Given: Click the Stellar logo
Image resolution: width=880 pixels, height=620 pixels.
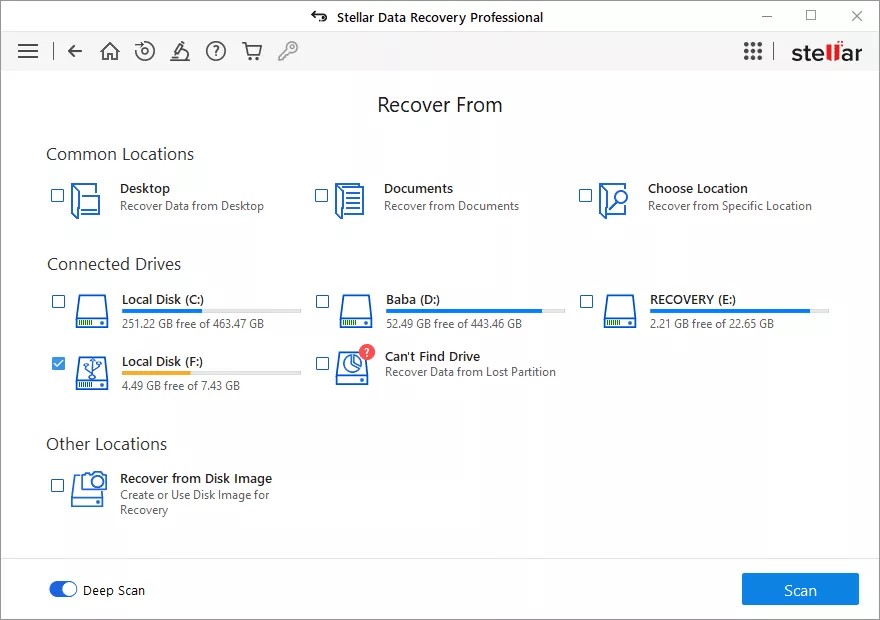Looking at the screenshot, I should (827, 51).
